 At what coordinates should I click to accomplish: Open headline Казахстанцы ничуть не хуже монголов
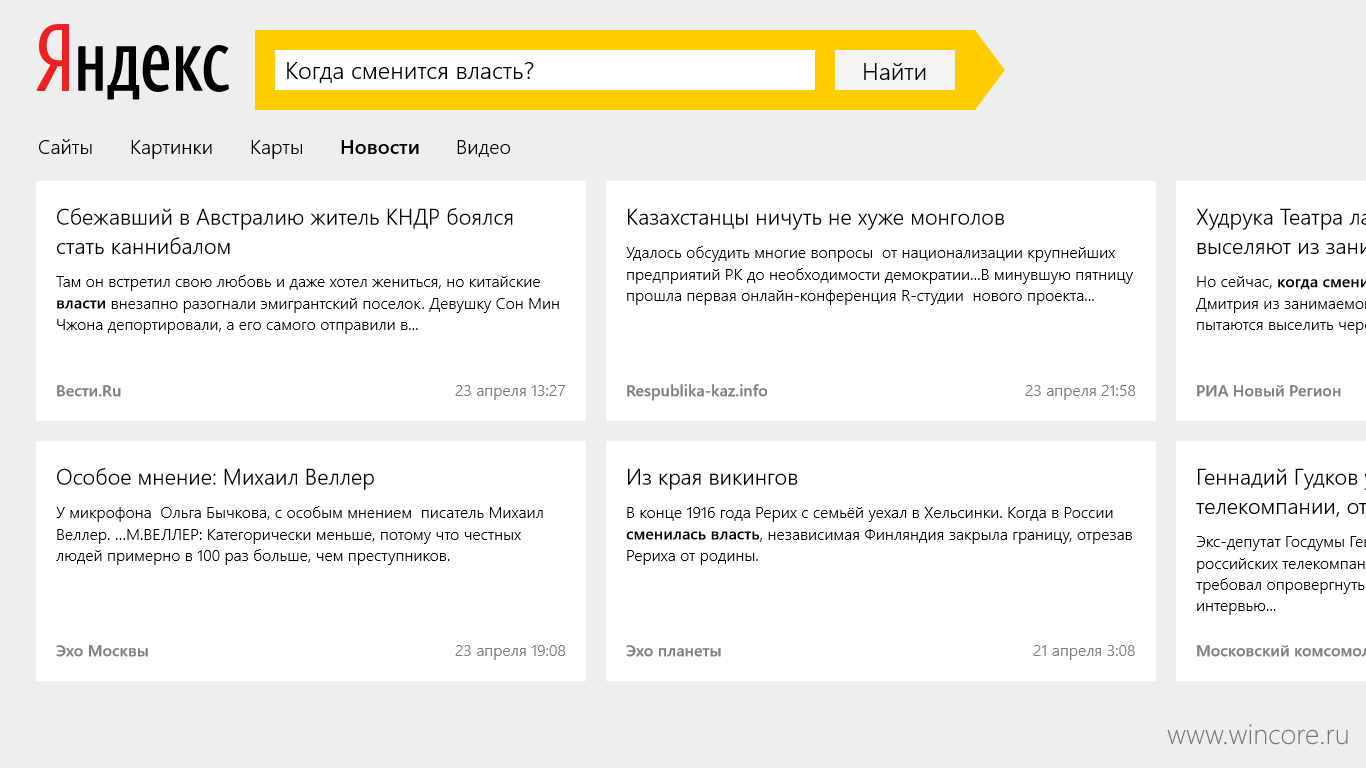click(x=815, y=218)
